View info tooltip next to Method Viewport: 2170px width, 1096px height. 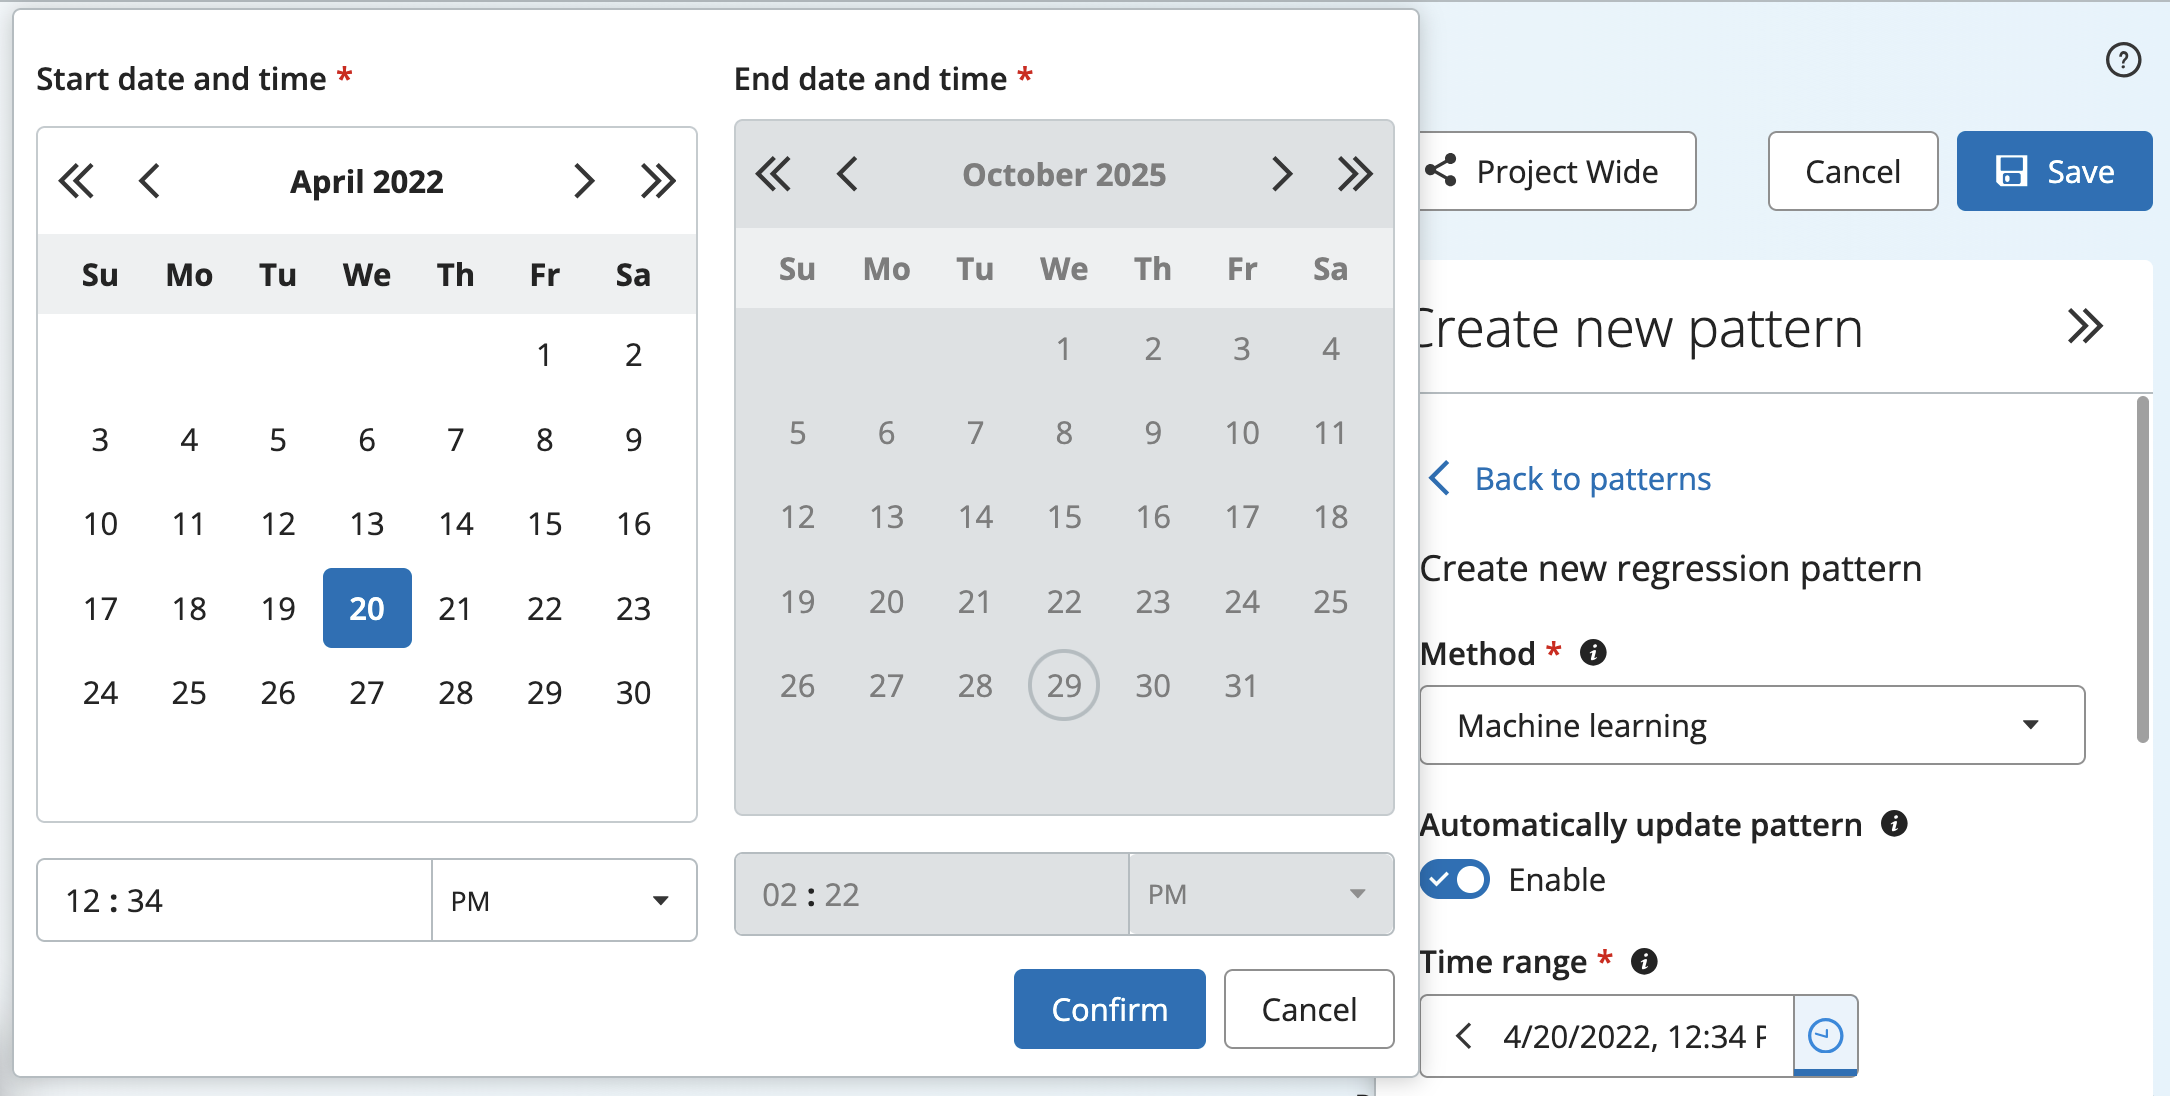coord(1594,653)
